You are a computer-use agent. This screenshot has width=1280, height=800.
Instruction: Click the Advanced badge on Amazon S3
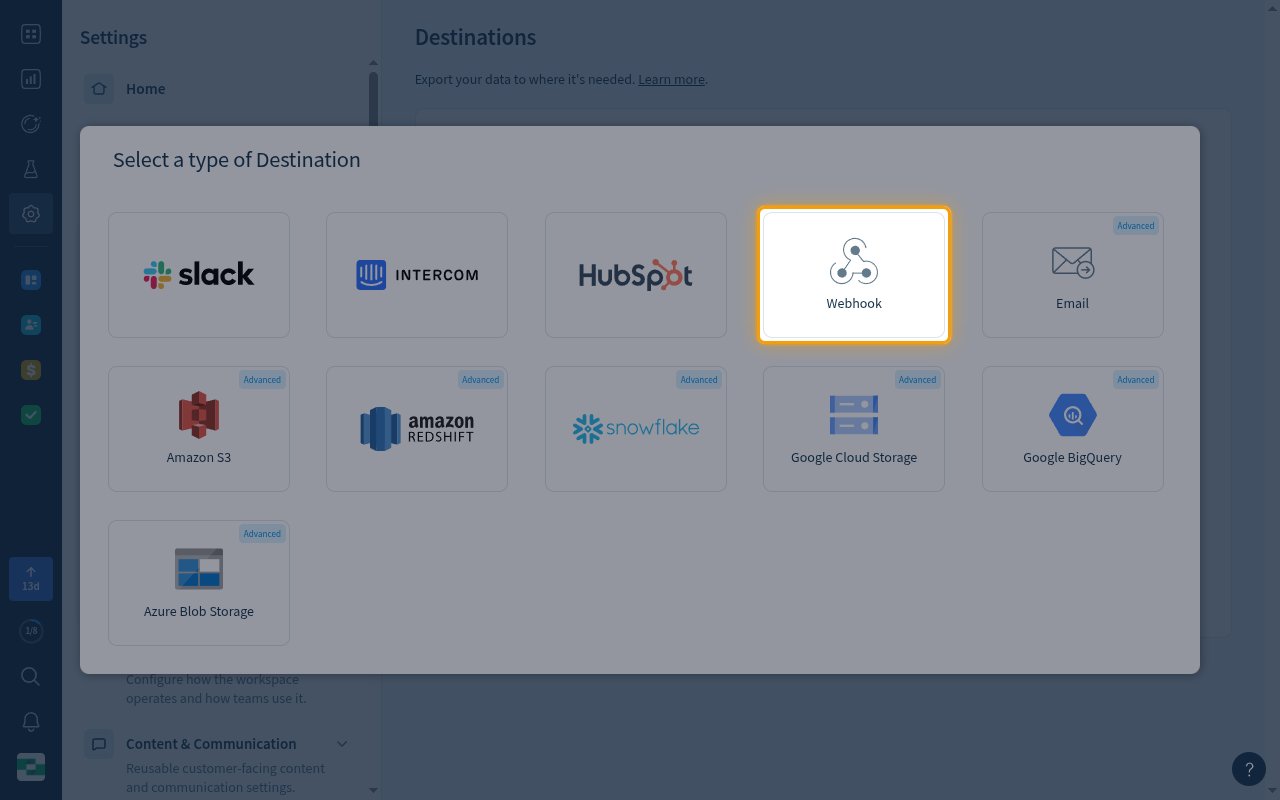coord(262,380)
